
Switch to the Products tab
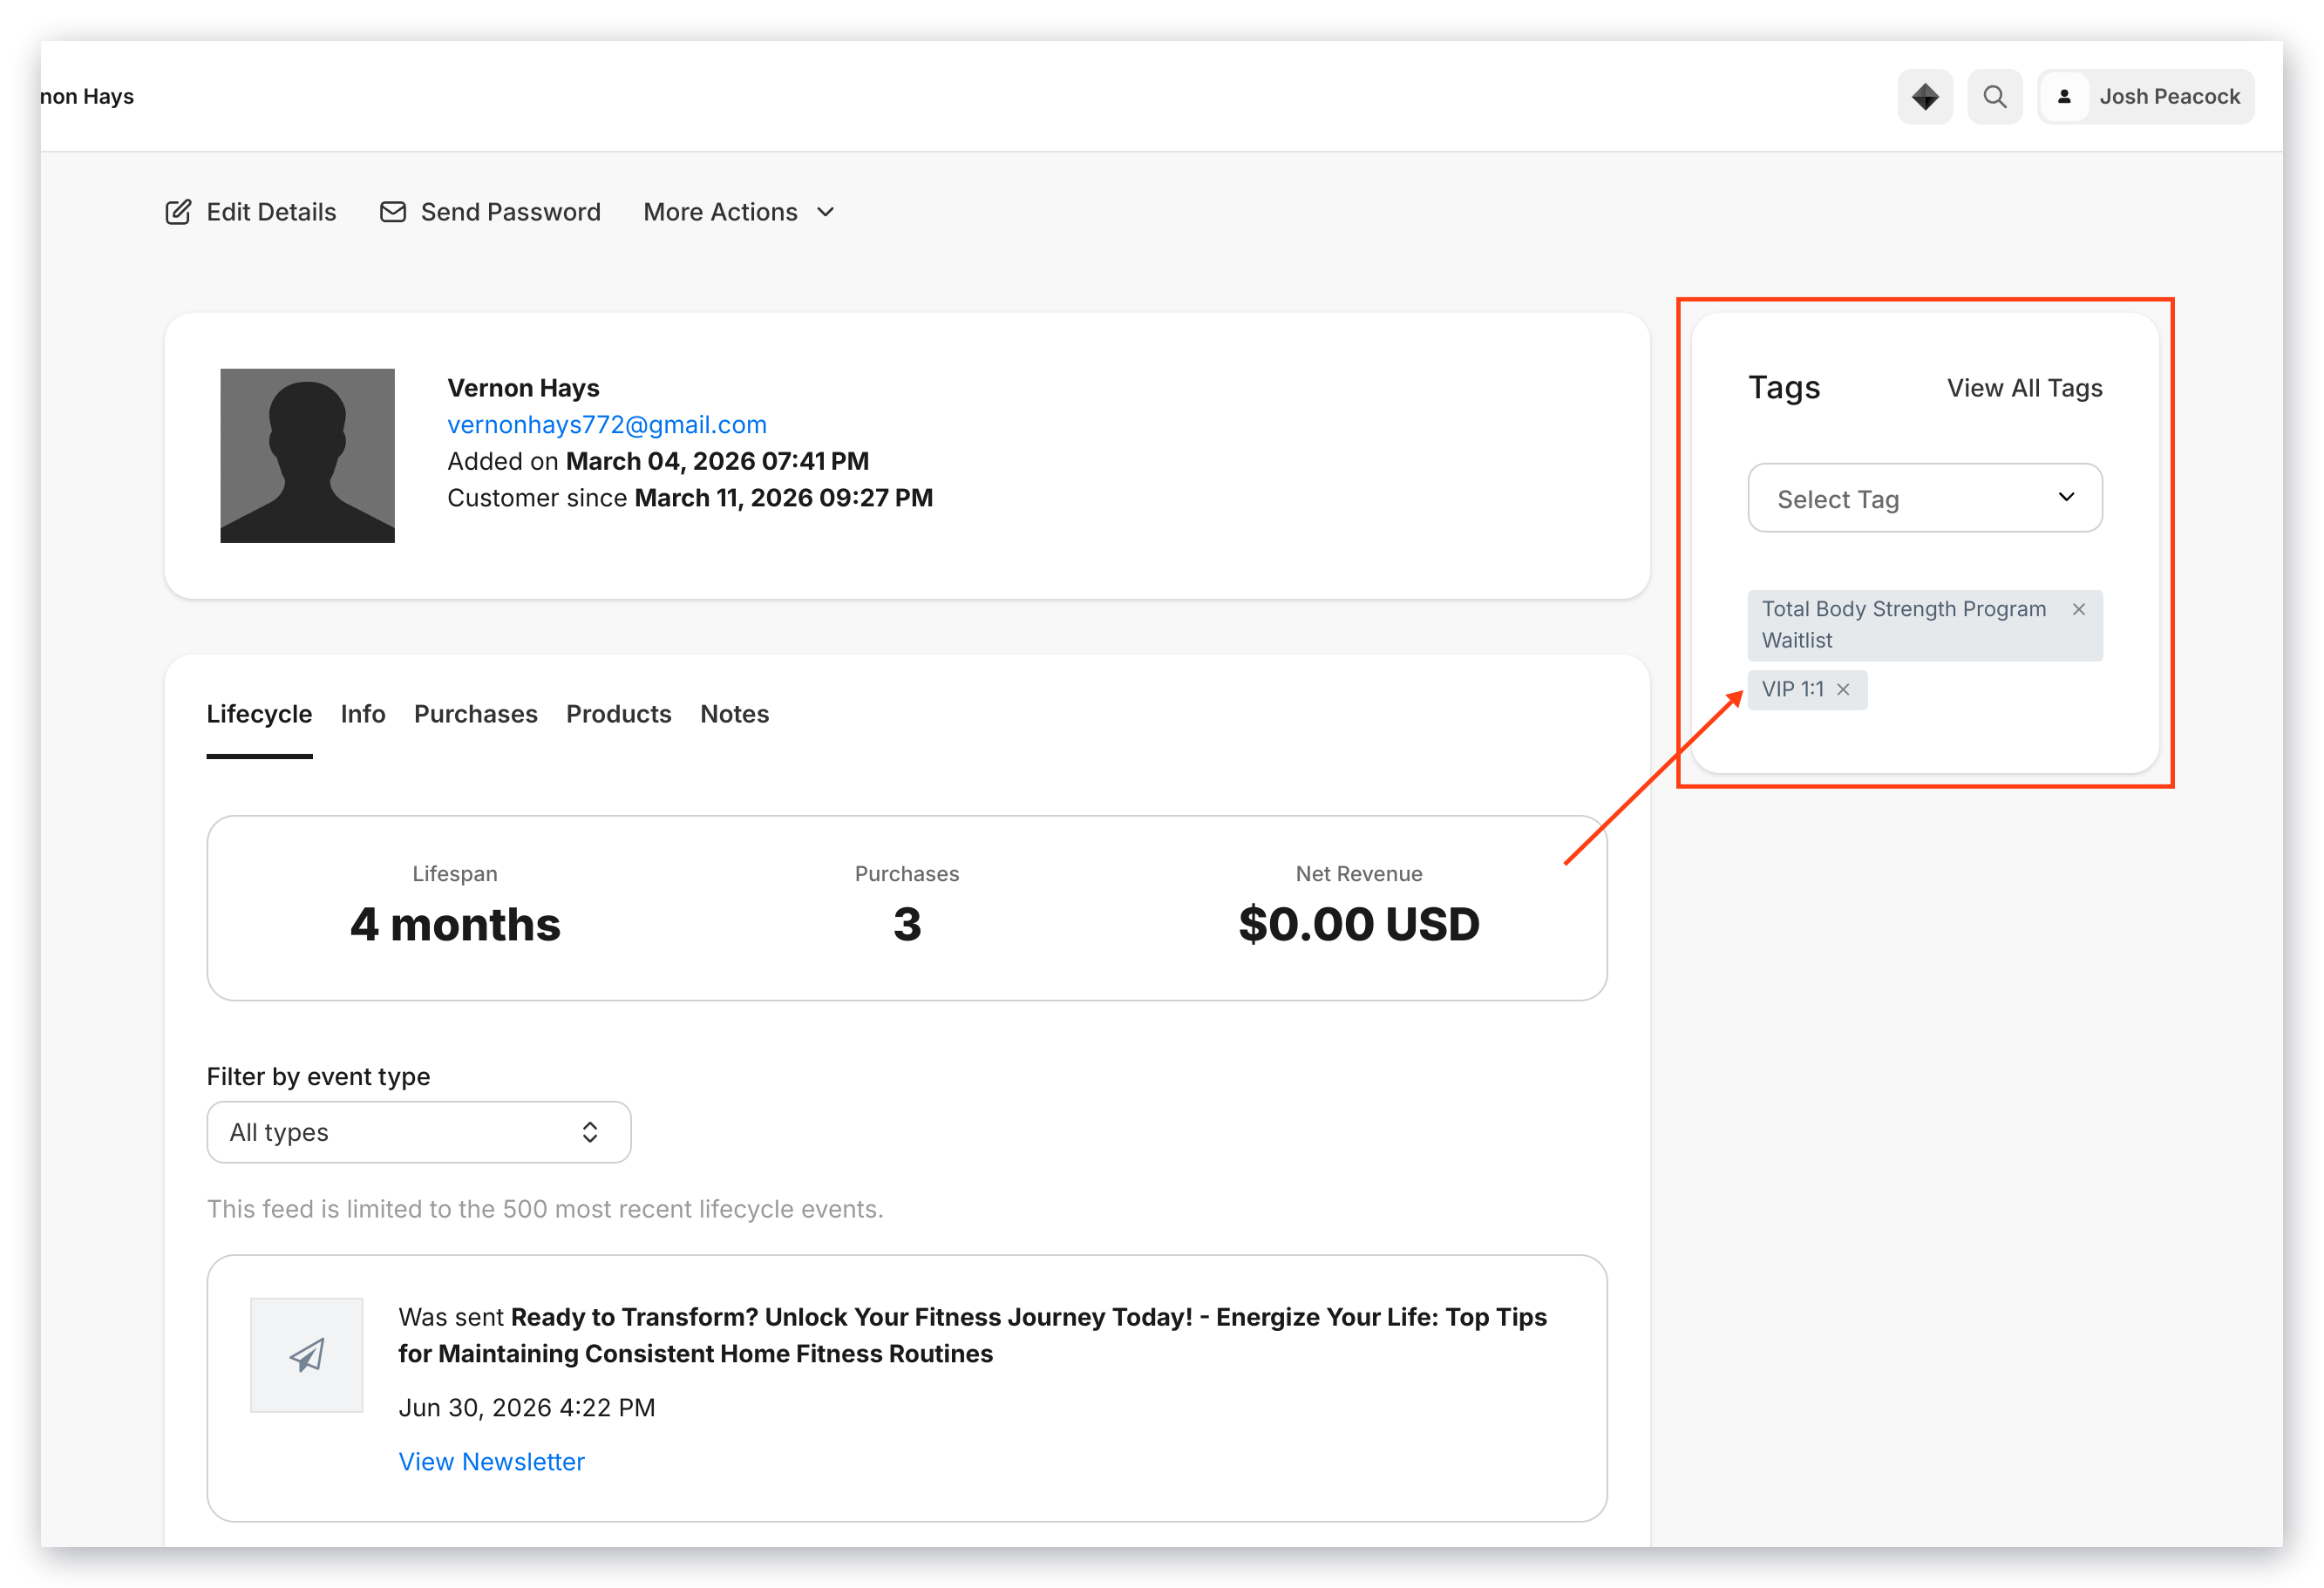[618, 714]
